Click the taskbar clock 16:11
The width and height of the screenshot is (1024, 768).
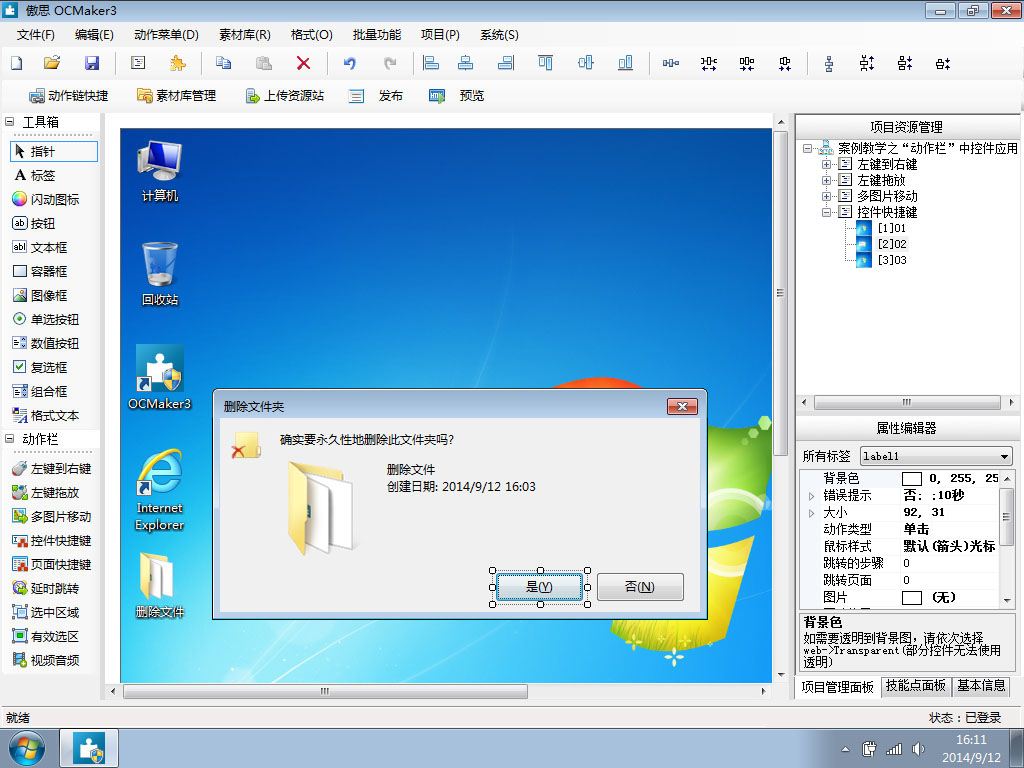pos(971,740)
